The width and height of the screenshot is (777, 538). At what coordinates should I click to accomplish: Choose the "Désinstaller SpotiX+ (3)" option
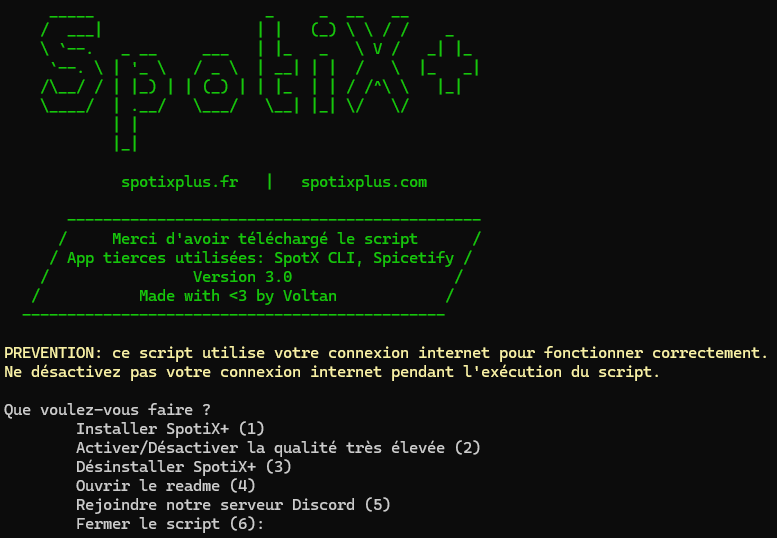pyautogui.click(x=183, y=467)
